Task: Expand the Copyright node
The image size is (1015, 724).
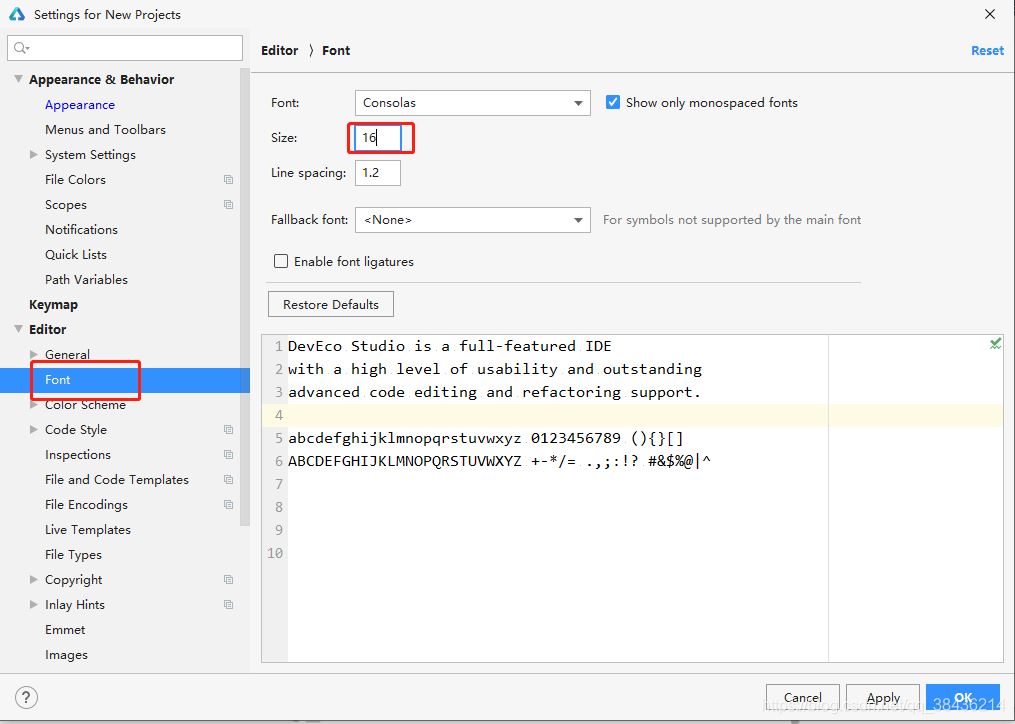Action: (x=34, y=580)
